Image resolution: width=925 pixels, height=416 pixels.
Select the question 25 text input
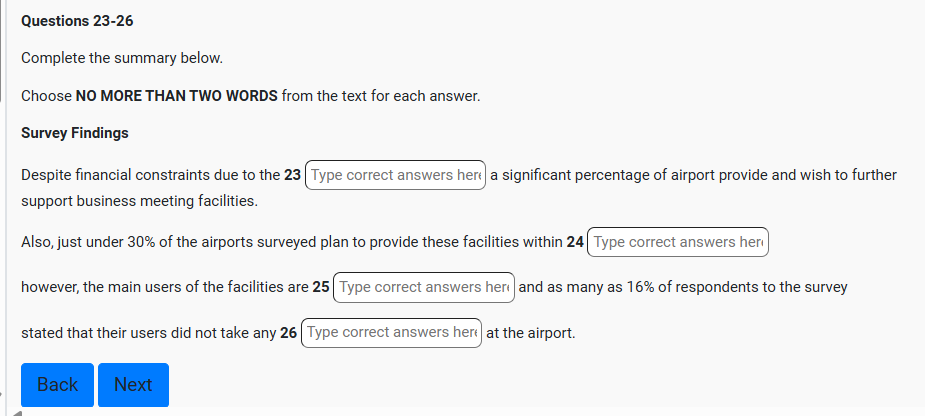(423, 287)
